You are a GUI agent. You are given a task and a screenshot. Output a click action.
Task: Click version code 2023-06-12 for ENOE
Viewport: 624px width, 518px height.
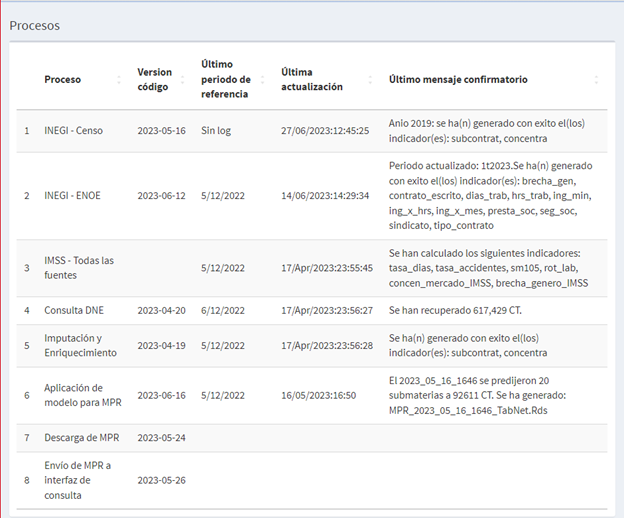[x=161, y=195]
